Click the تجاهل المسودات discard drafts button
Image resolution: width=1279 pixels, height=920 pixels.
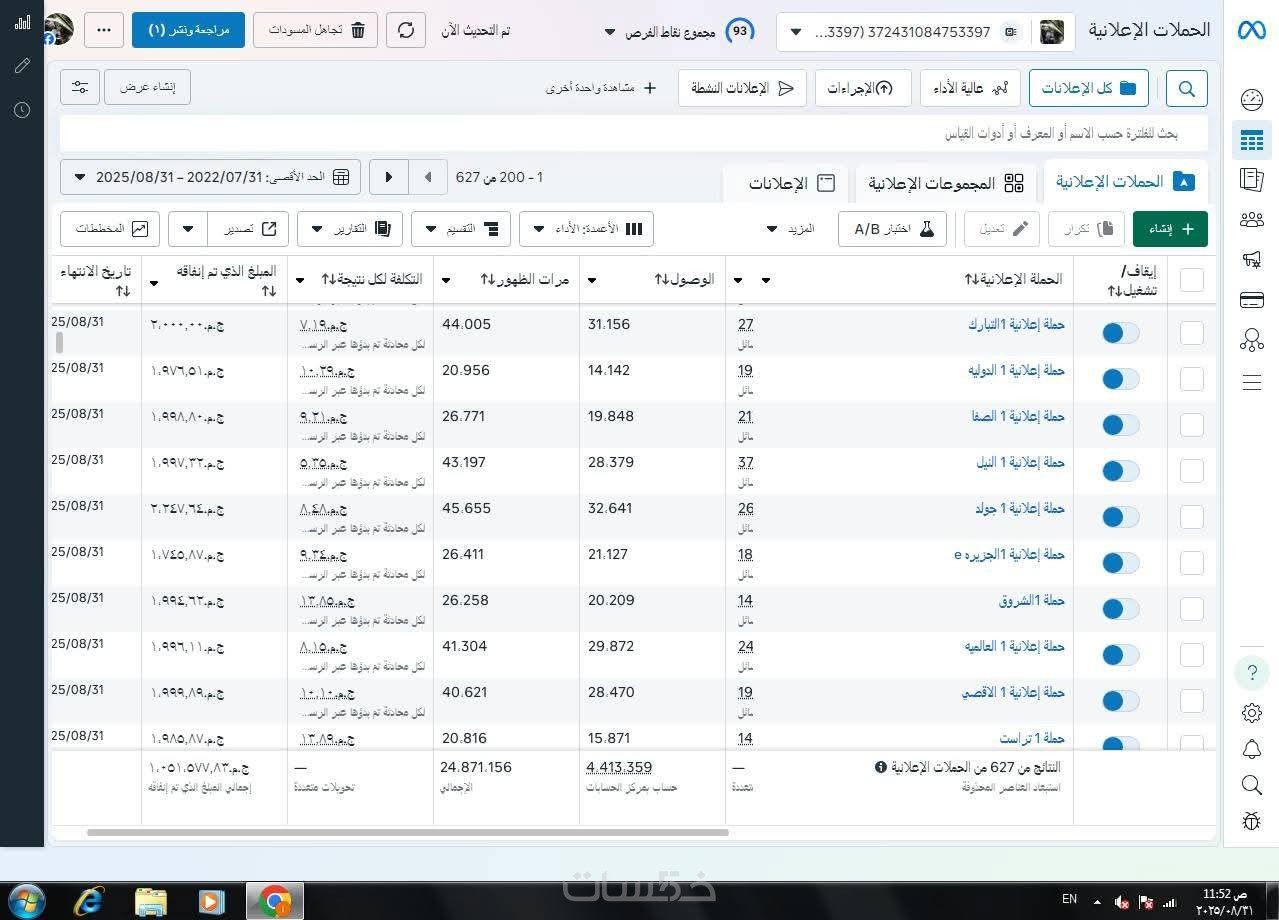point(316,30)
